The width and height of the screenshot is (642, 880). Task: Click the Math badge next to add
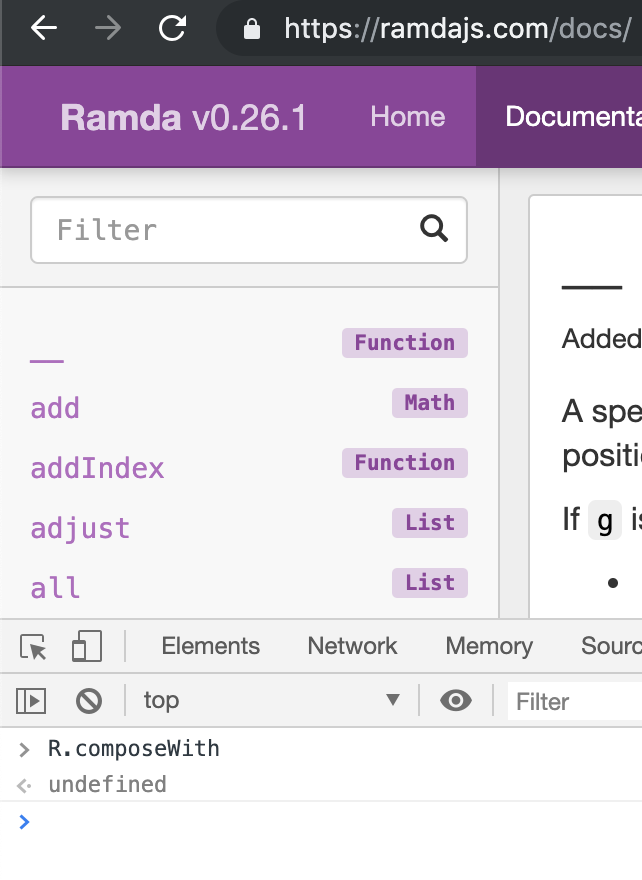click(x=429, y=402)
